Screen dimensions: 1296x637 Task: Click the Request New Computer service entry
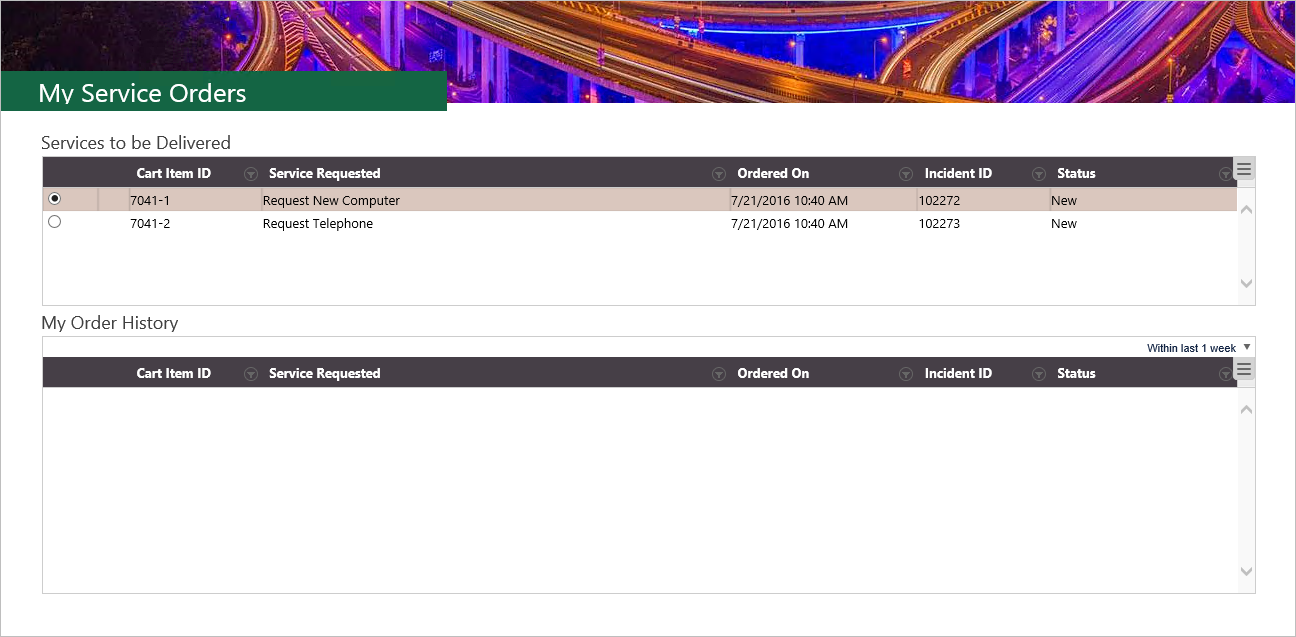click(x=331, y=201)
